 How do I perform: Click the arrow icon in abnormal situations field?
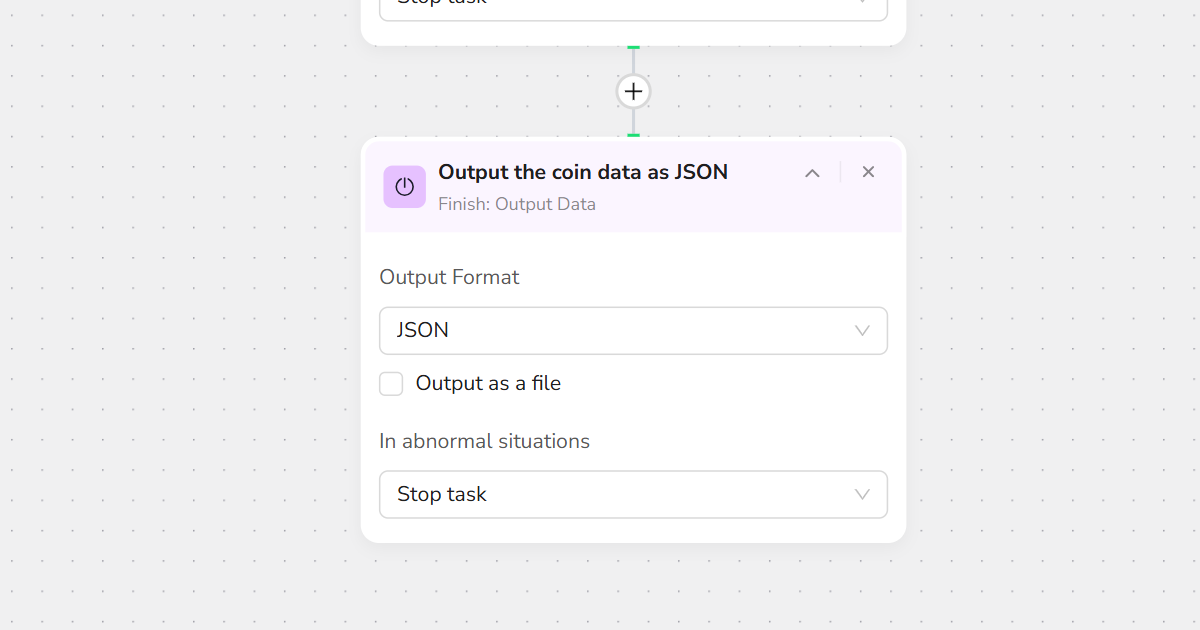coord(862,494)
